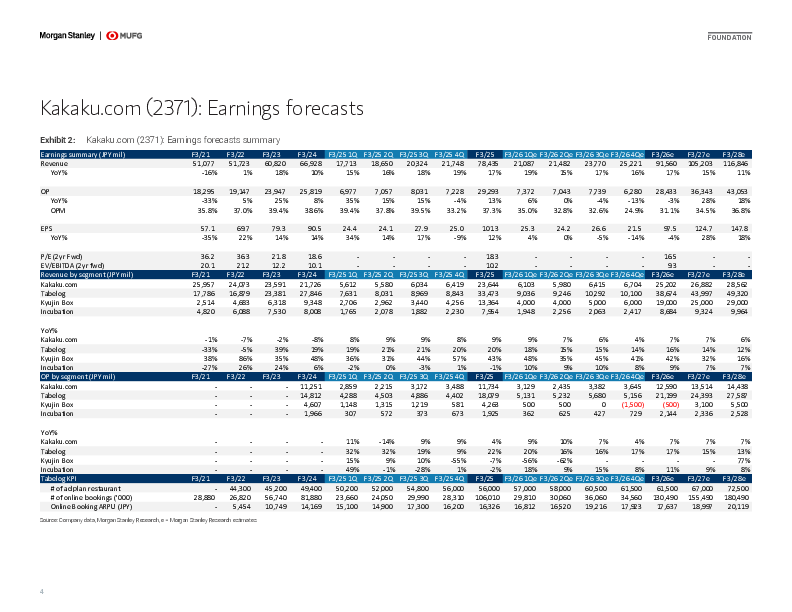792x612 pixels.
Task: Select the "Exhibit 2:" label
Action: (58, 140)
